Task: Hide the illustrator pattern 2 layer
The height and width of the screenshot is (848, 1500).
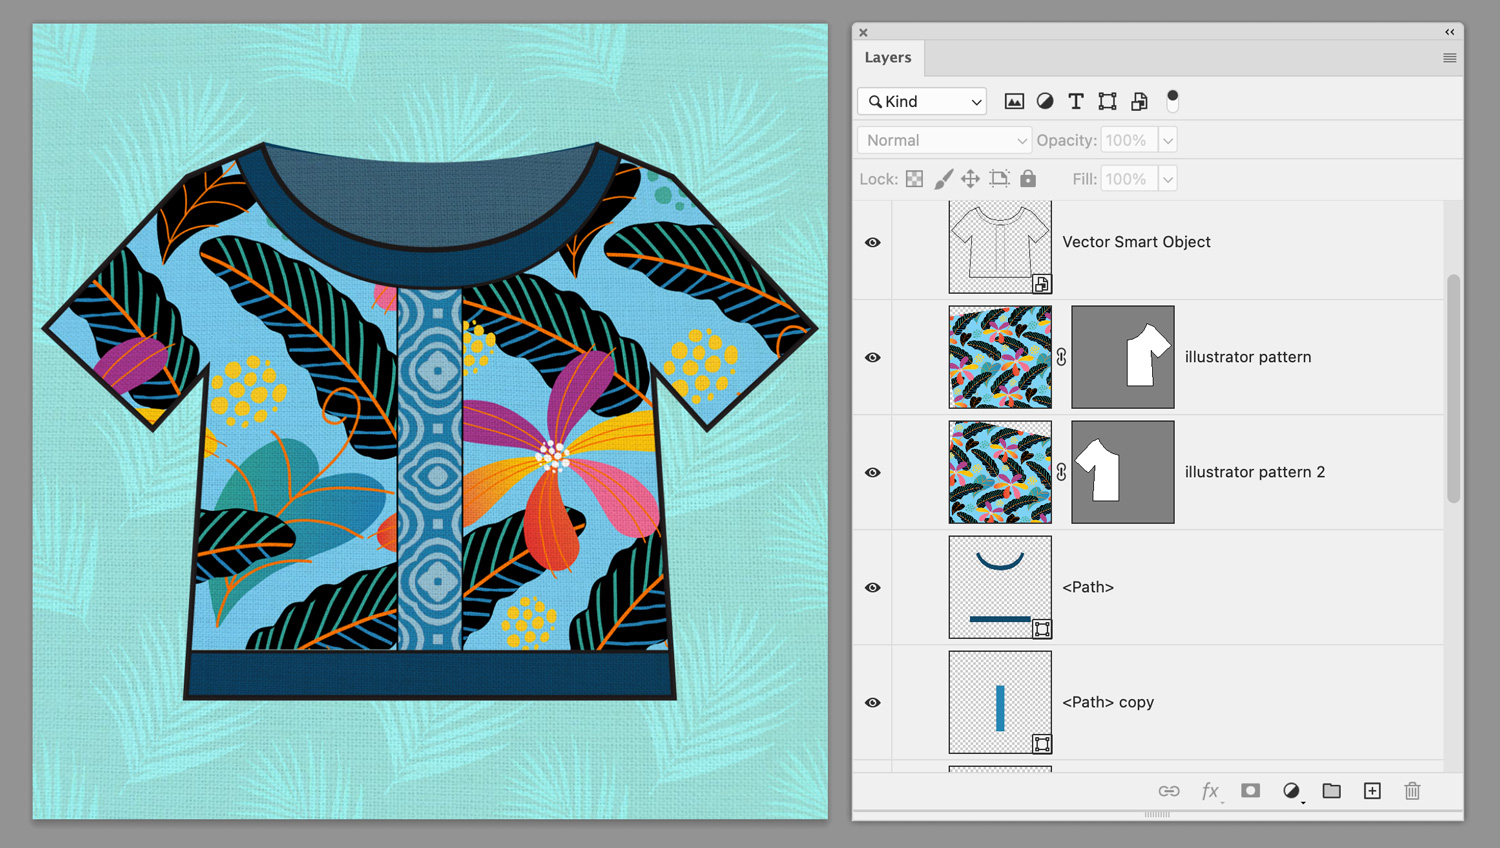Action: [x=872, y=472]
